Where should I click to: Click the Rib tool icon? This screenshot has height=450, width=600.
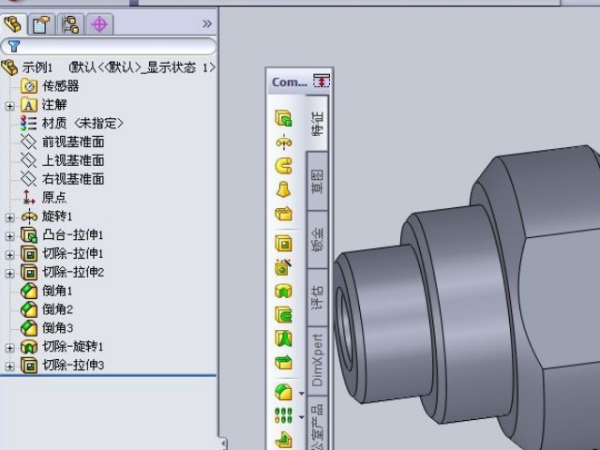pos(284,440)
